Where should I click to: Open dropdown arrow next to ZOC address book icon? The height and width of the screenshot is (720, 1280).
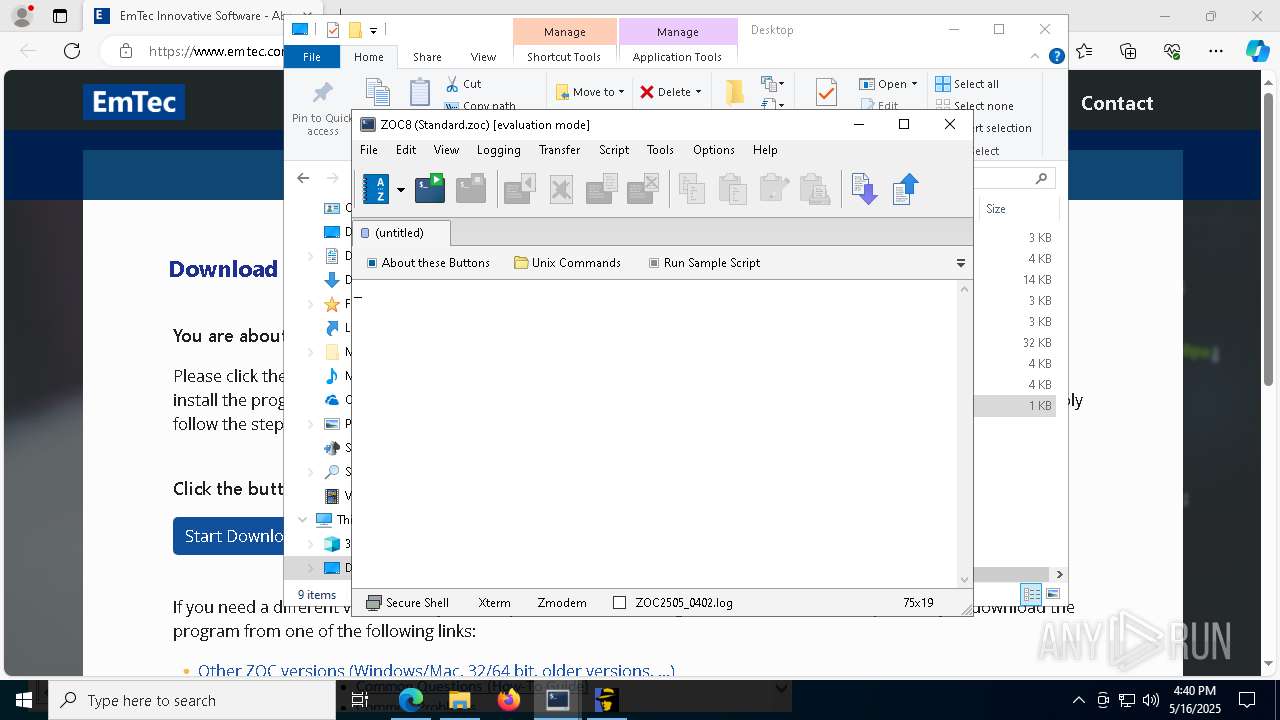click(x=401, y=190)
